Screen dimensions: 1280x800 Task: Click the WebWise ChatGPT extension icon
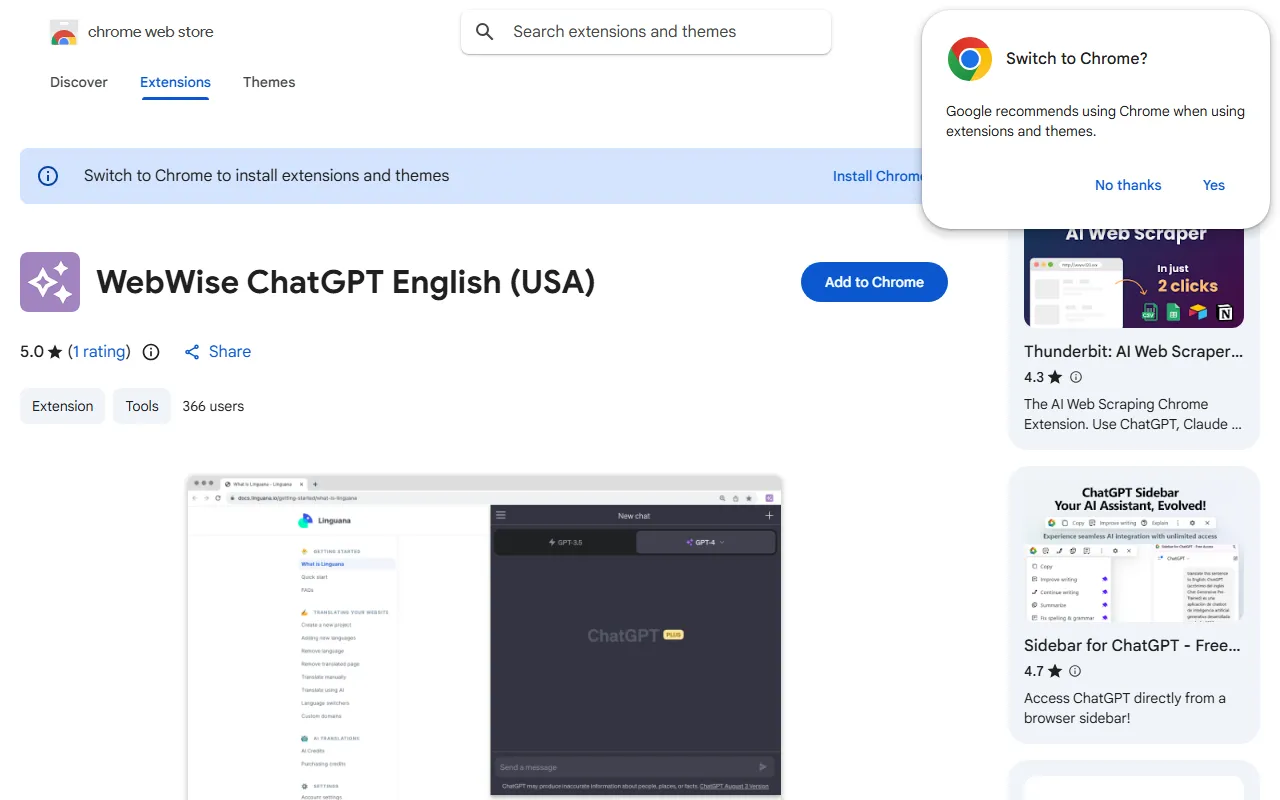click(x=50, y=282)
